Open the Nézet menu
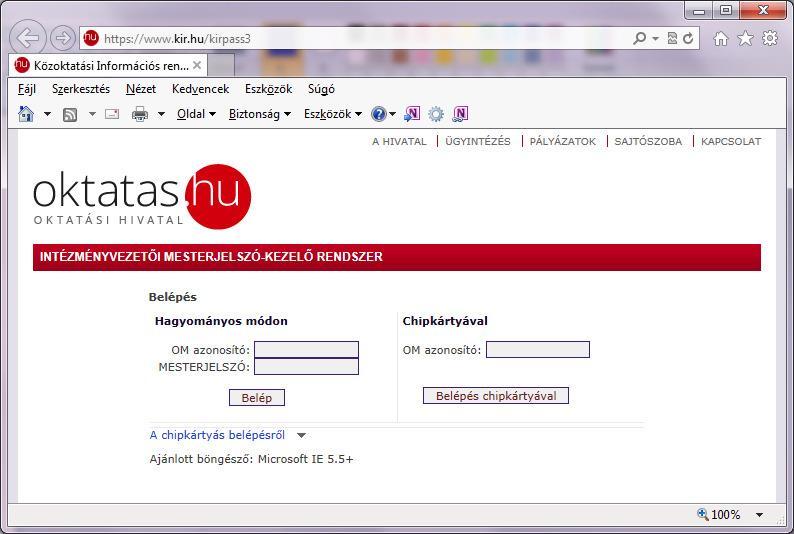 click(141, 89)
